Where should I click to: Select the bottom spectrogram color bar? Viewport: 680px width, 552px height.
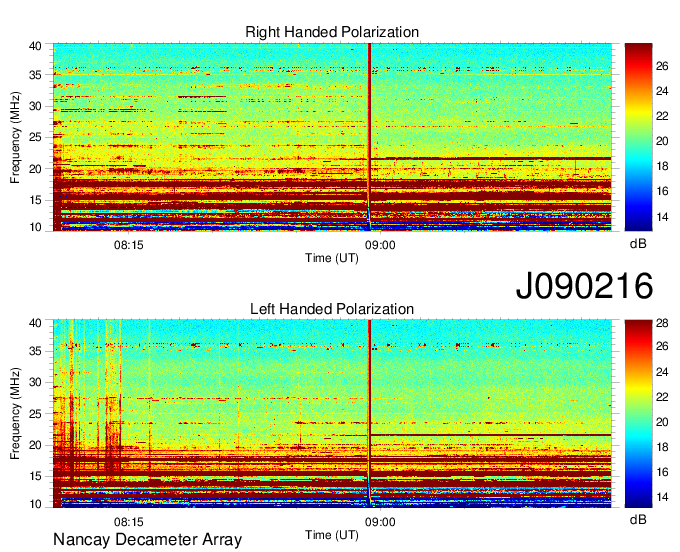[638, 414]
